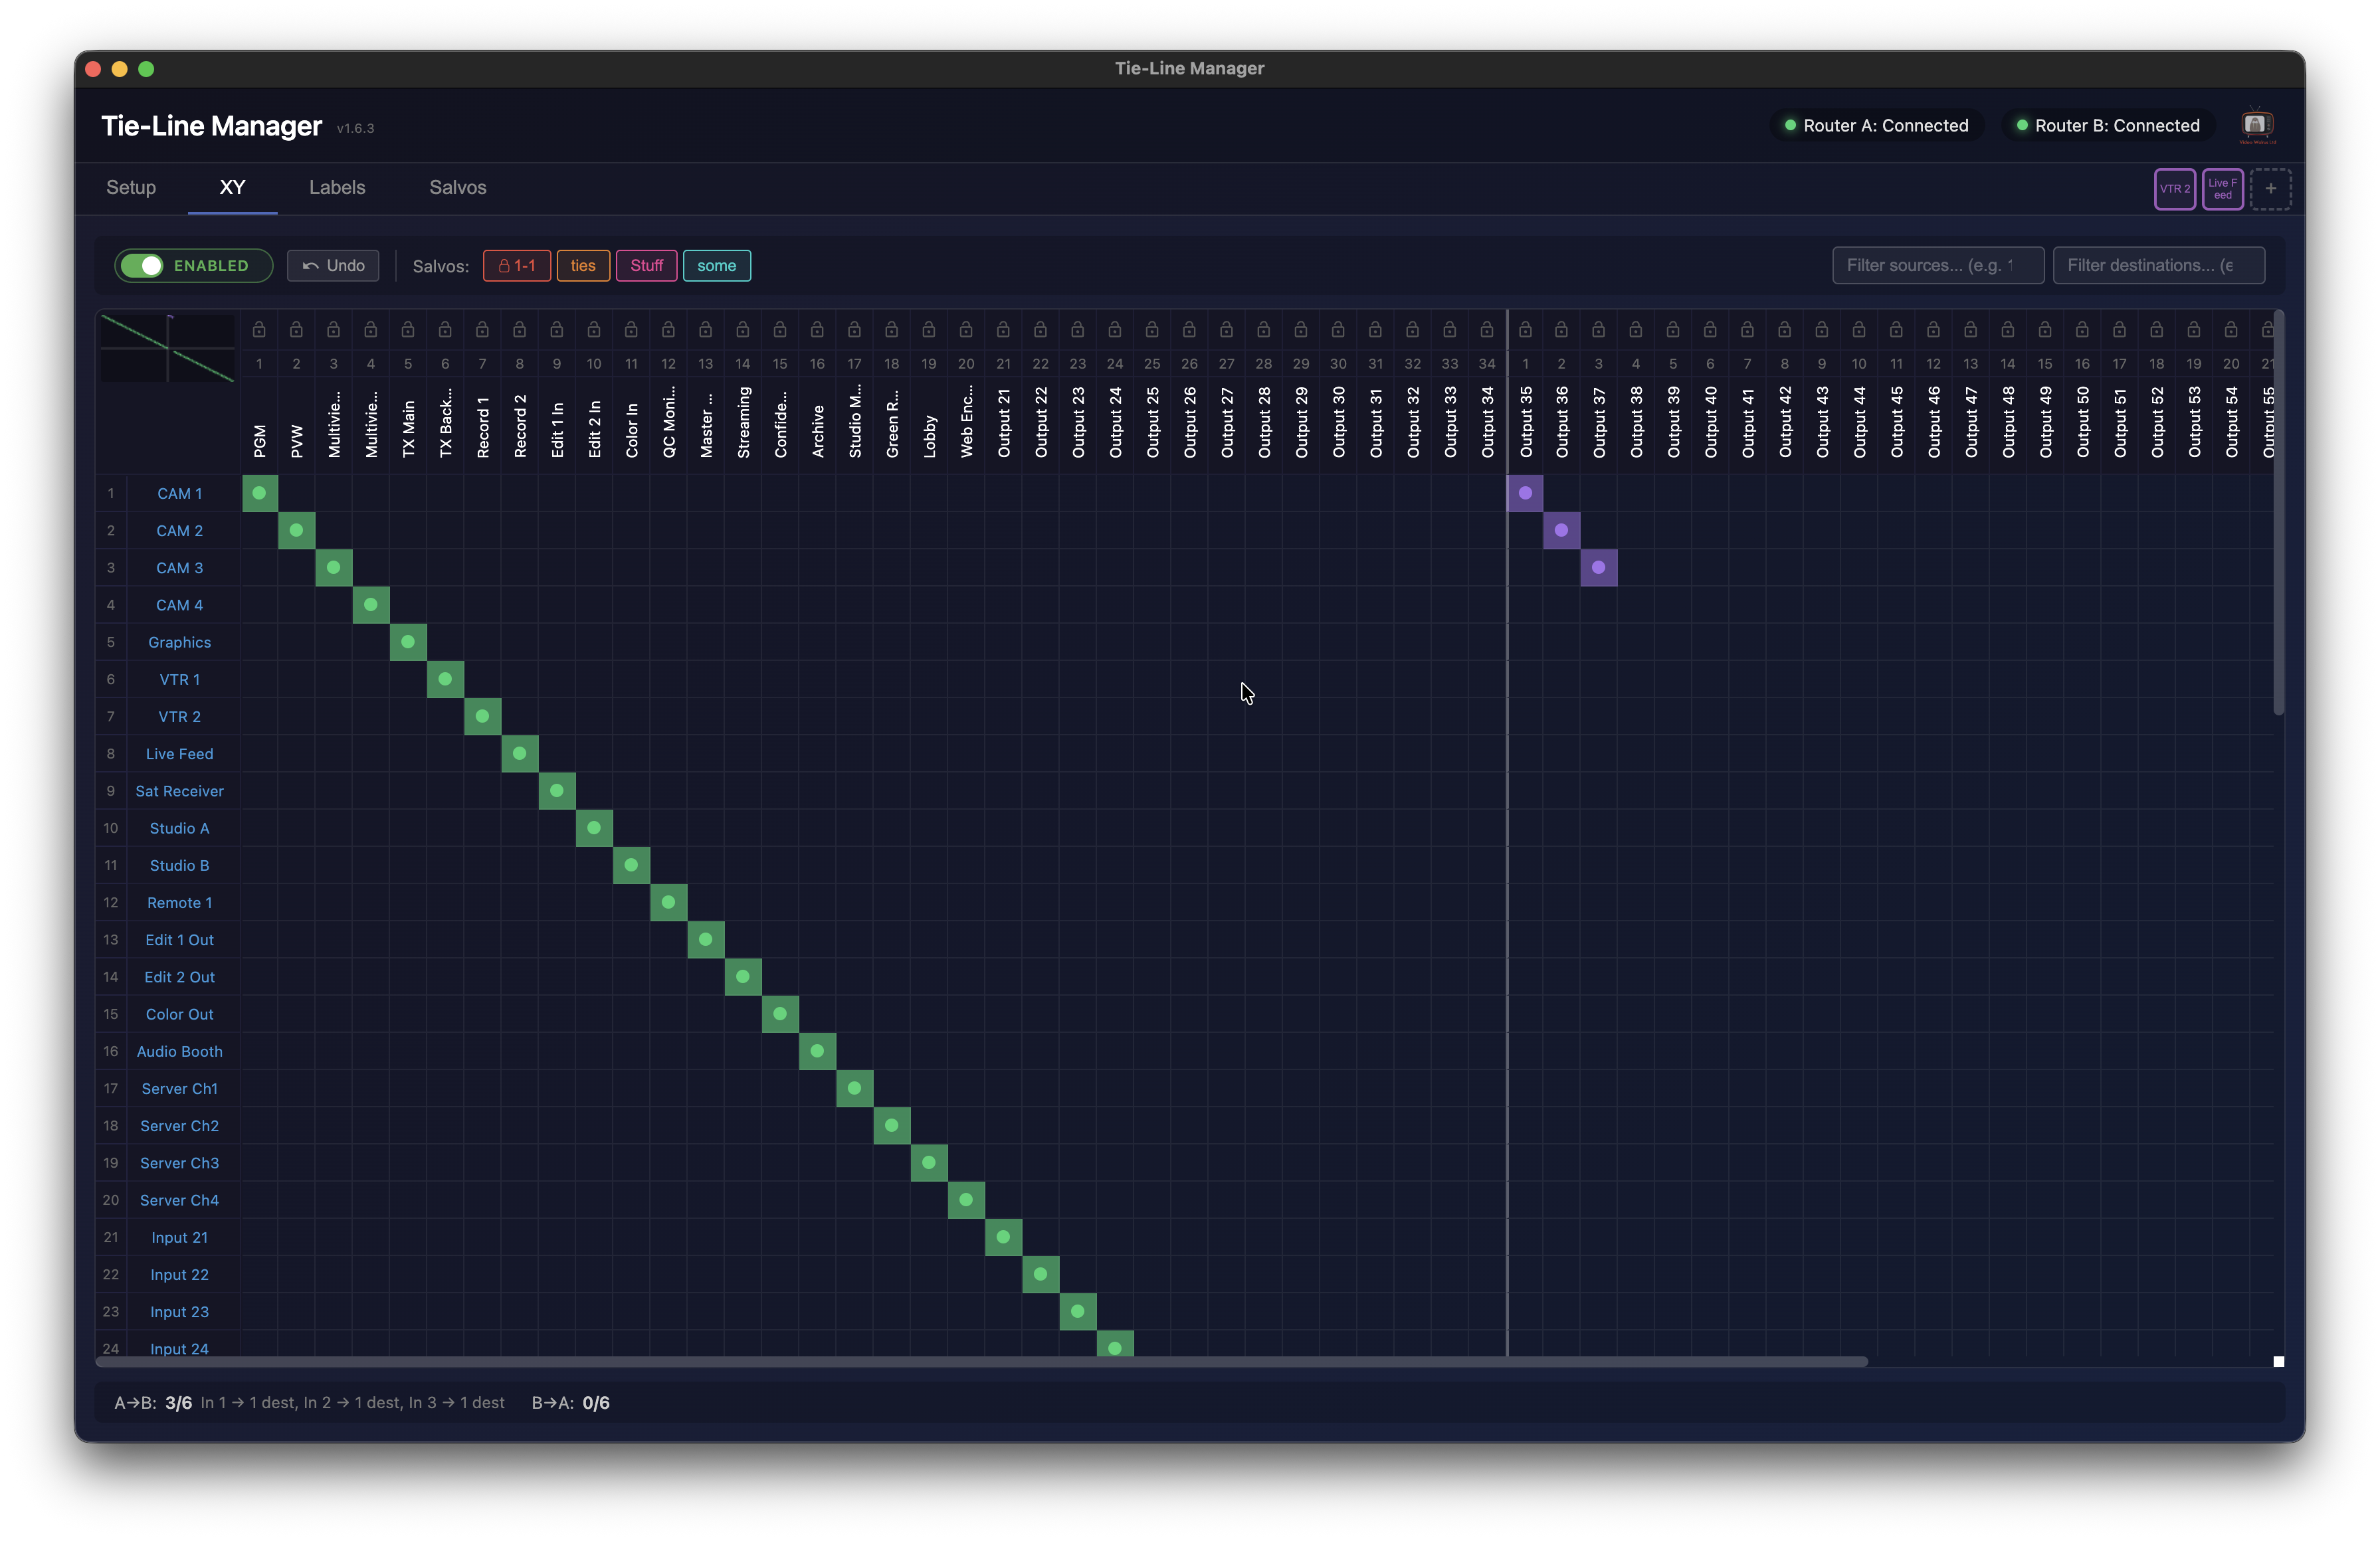The width and height of the screenshot is (2380, 1541).
Task: Apply the pink Stuff salvo
Action: 646,265
